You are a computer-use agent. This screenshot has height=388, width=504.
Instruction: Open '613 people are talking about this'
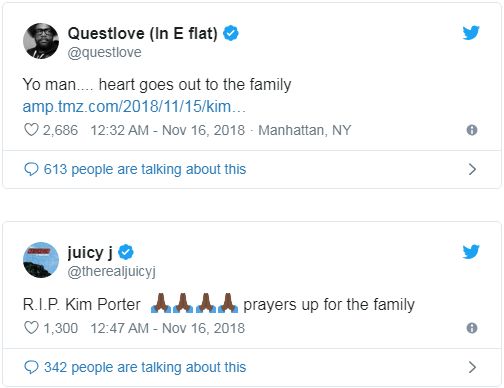tap(145, 169)
